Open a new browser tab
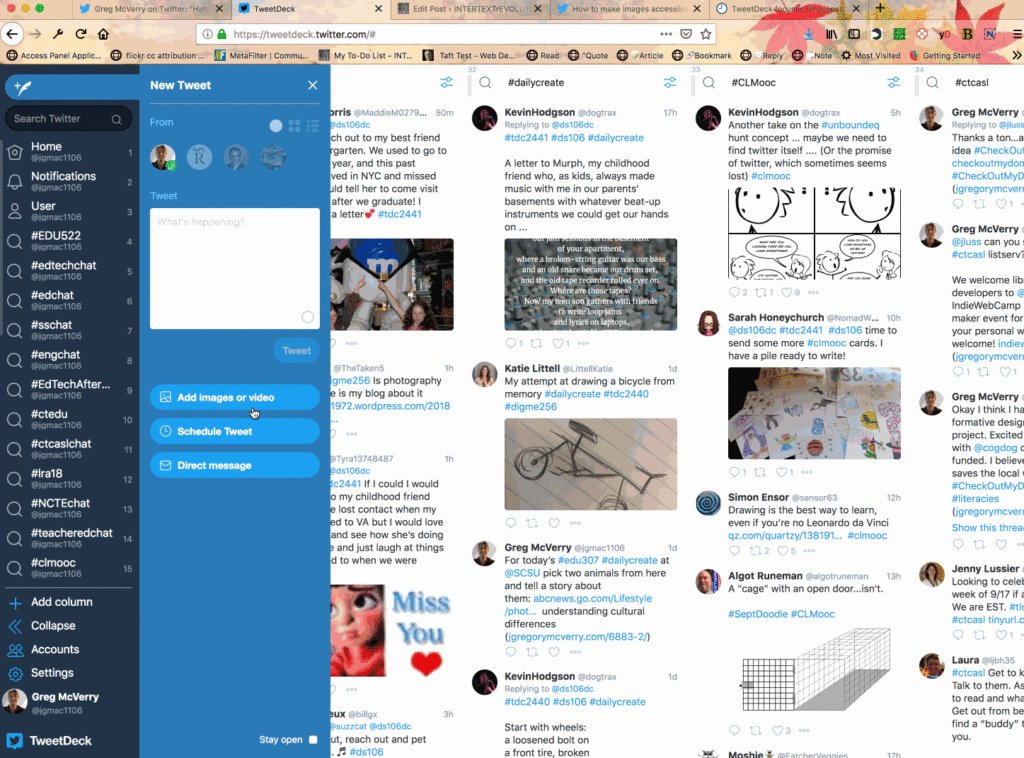1024x758 pixels. [880, 8]
